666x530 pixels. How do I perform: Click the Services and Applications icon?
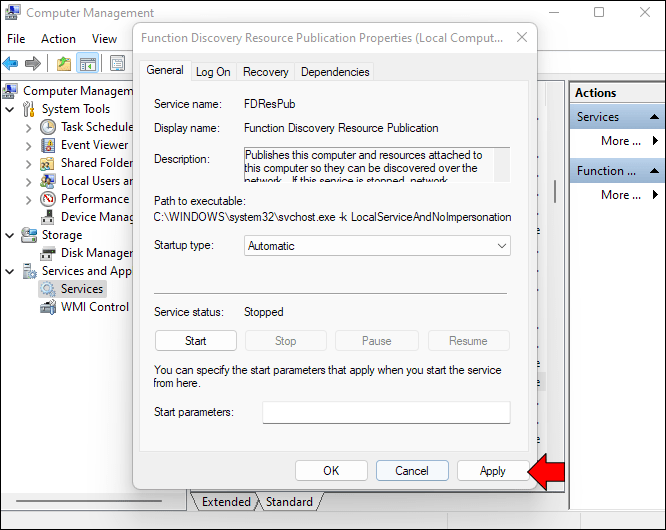click(x=29, y=271)
